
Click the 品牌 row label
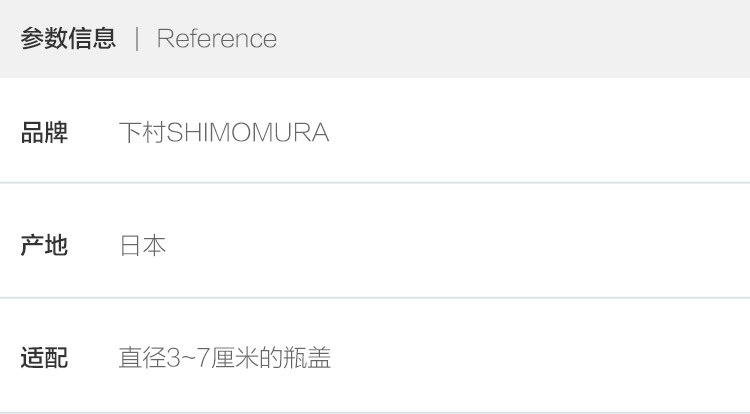(x=44, y=132)
